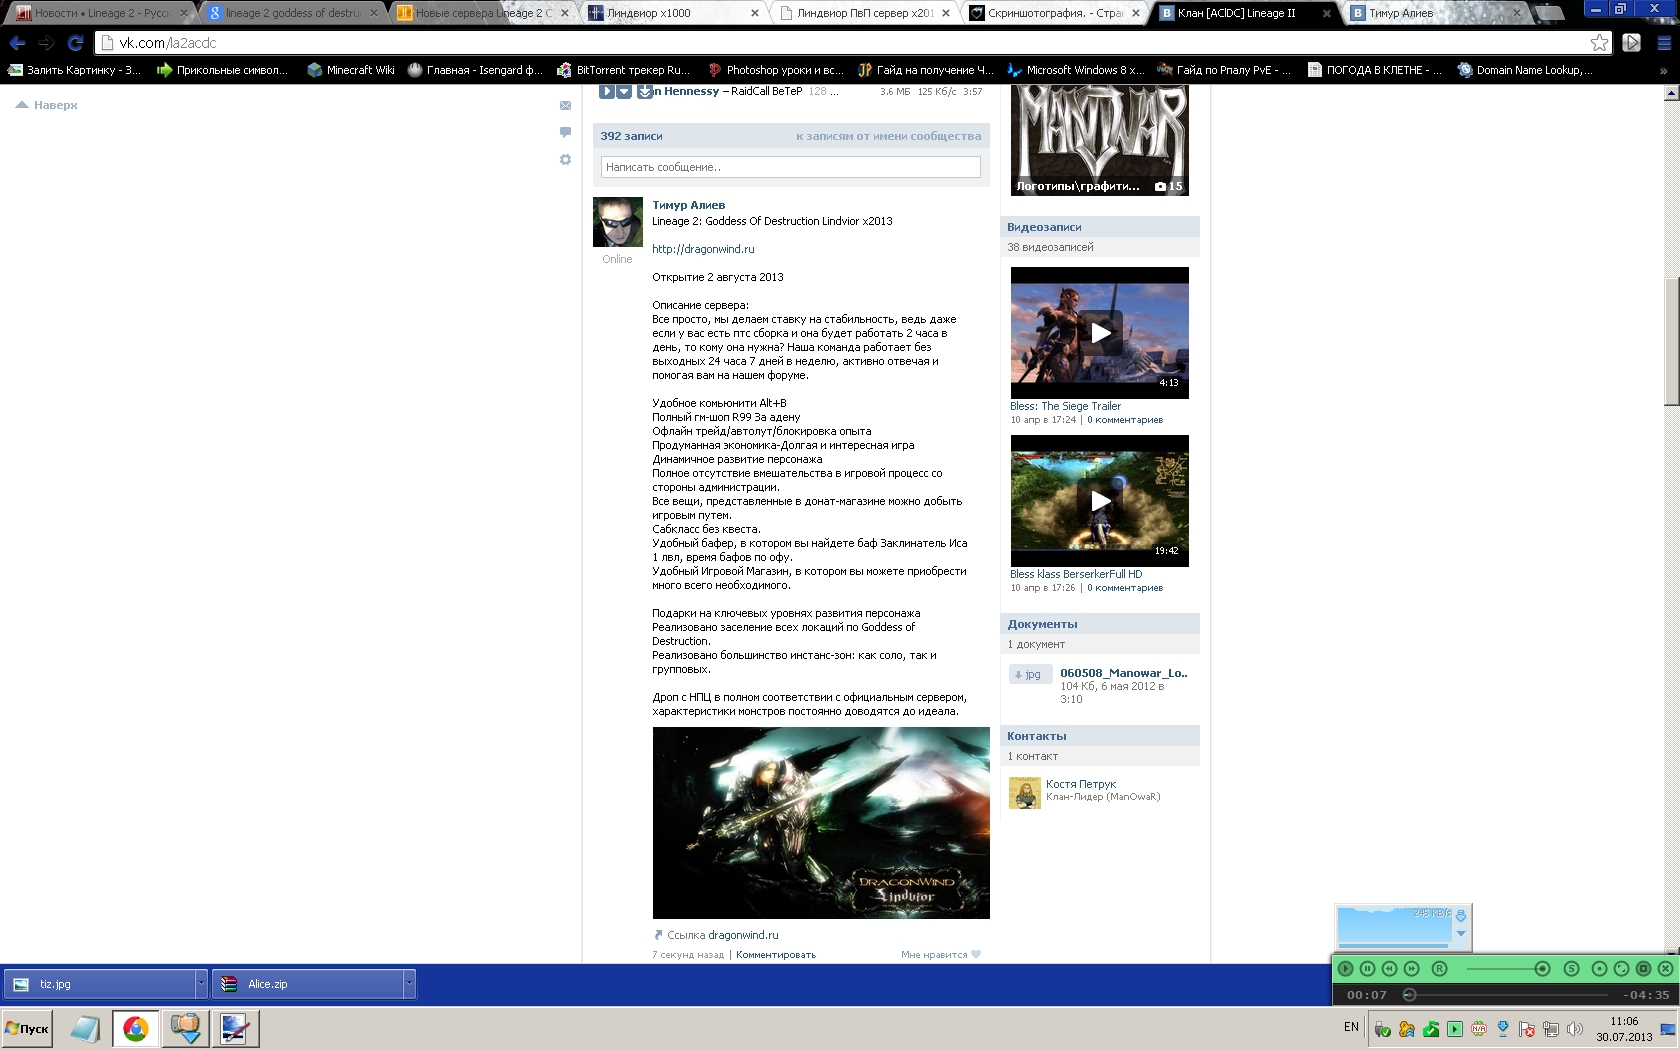Open the Domain Name Lookup bookmark
The height and width of the screenshot is (1050, 1680).
(1525, 70)
